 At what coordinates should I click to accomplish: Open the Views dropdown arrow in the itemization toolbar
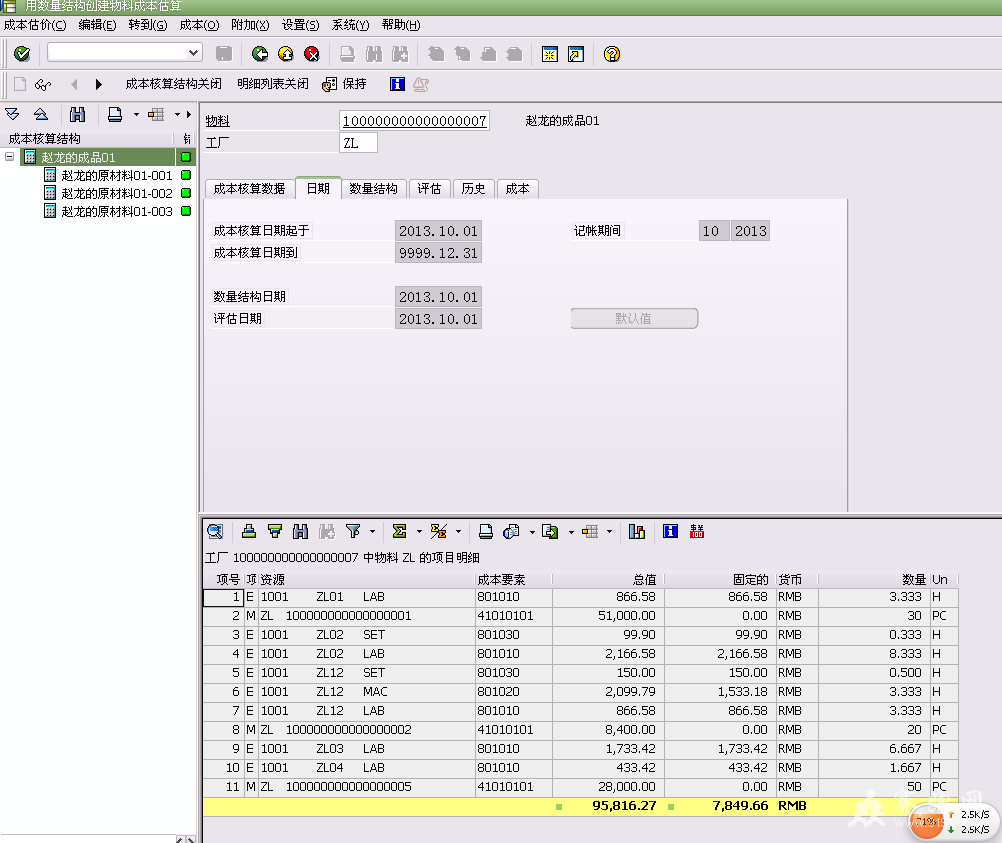pos(532,532)
